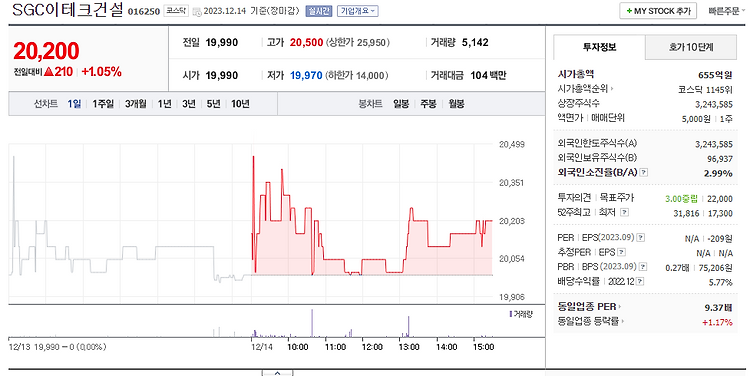Select 1년 line chart period

(x=165, y=104)
